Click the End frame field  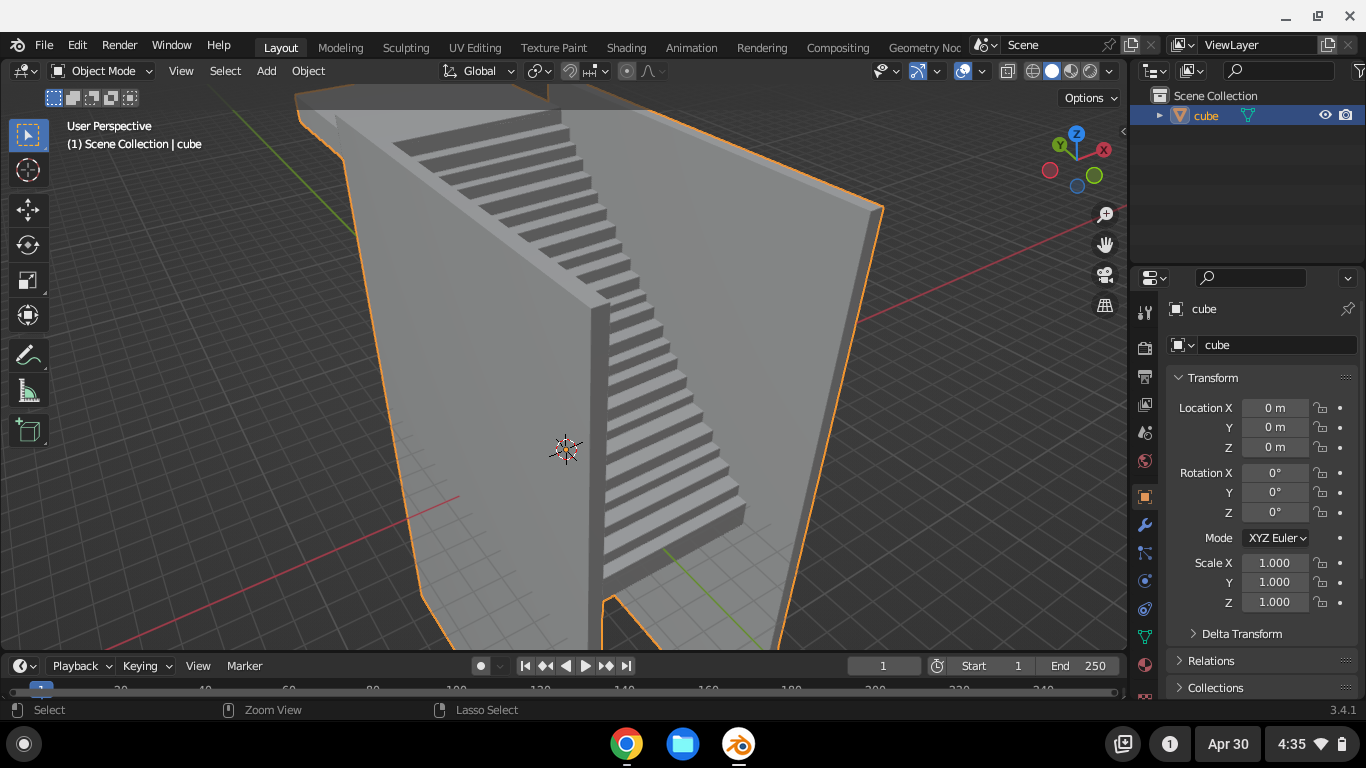(1078, 666)
